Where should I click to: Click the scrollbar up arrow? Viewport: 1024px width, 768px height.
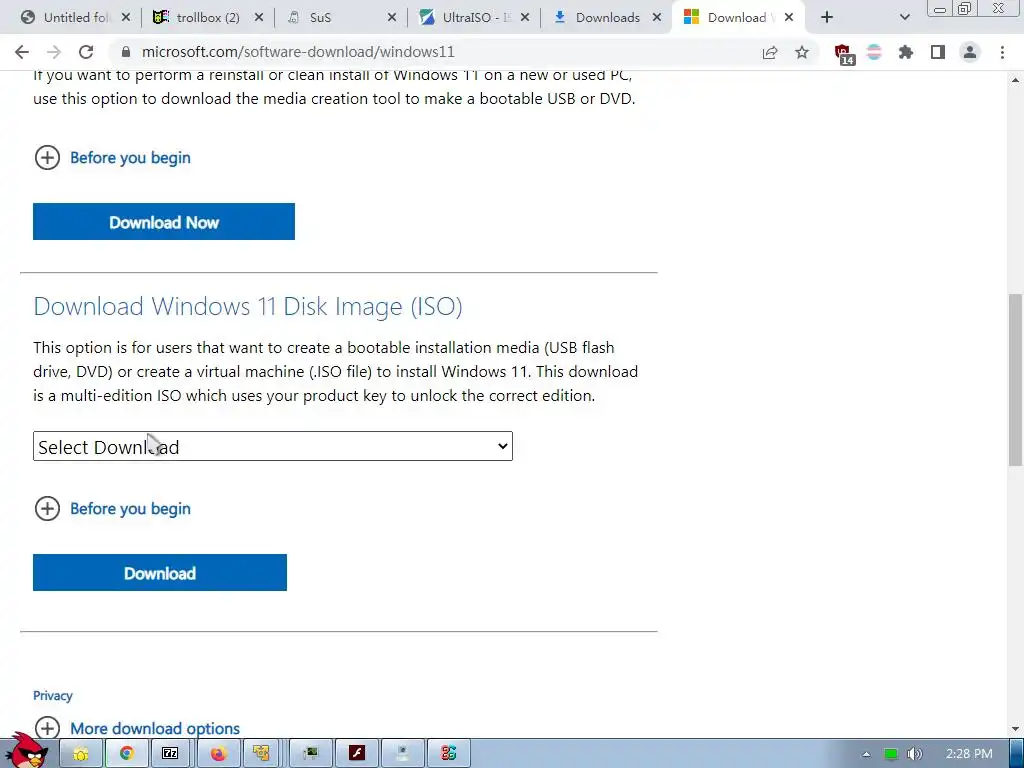(x=1015, y=80)
